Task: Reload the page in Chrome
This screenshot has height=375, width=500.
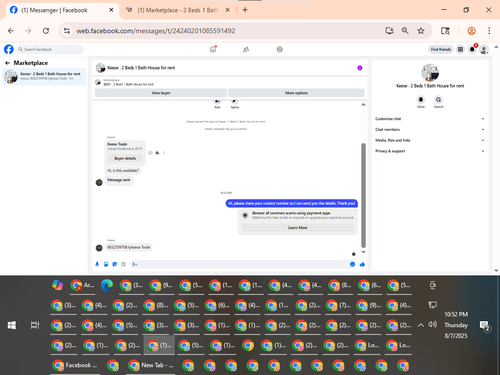Action: (46, 31)
